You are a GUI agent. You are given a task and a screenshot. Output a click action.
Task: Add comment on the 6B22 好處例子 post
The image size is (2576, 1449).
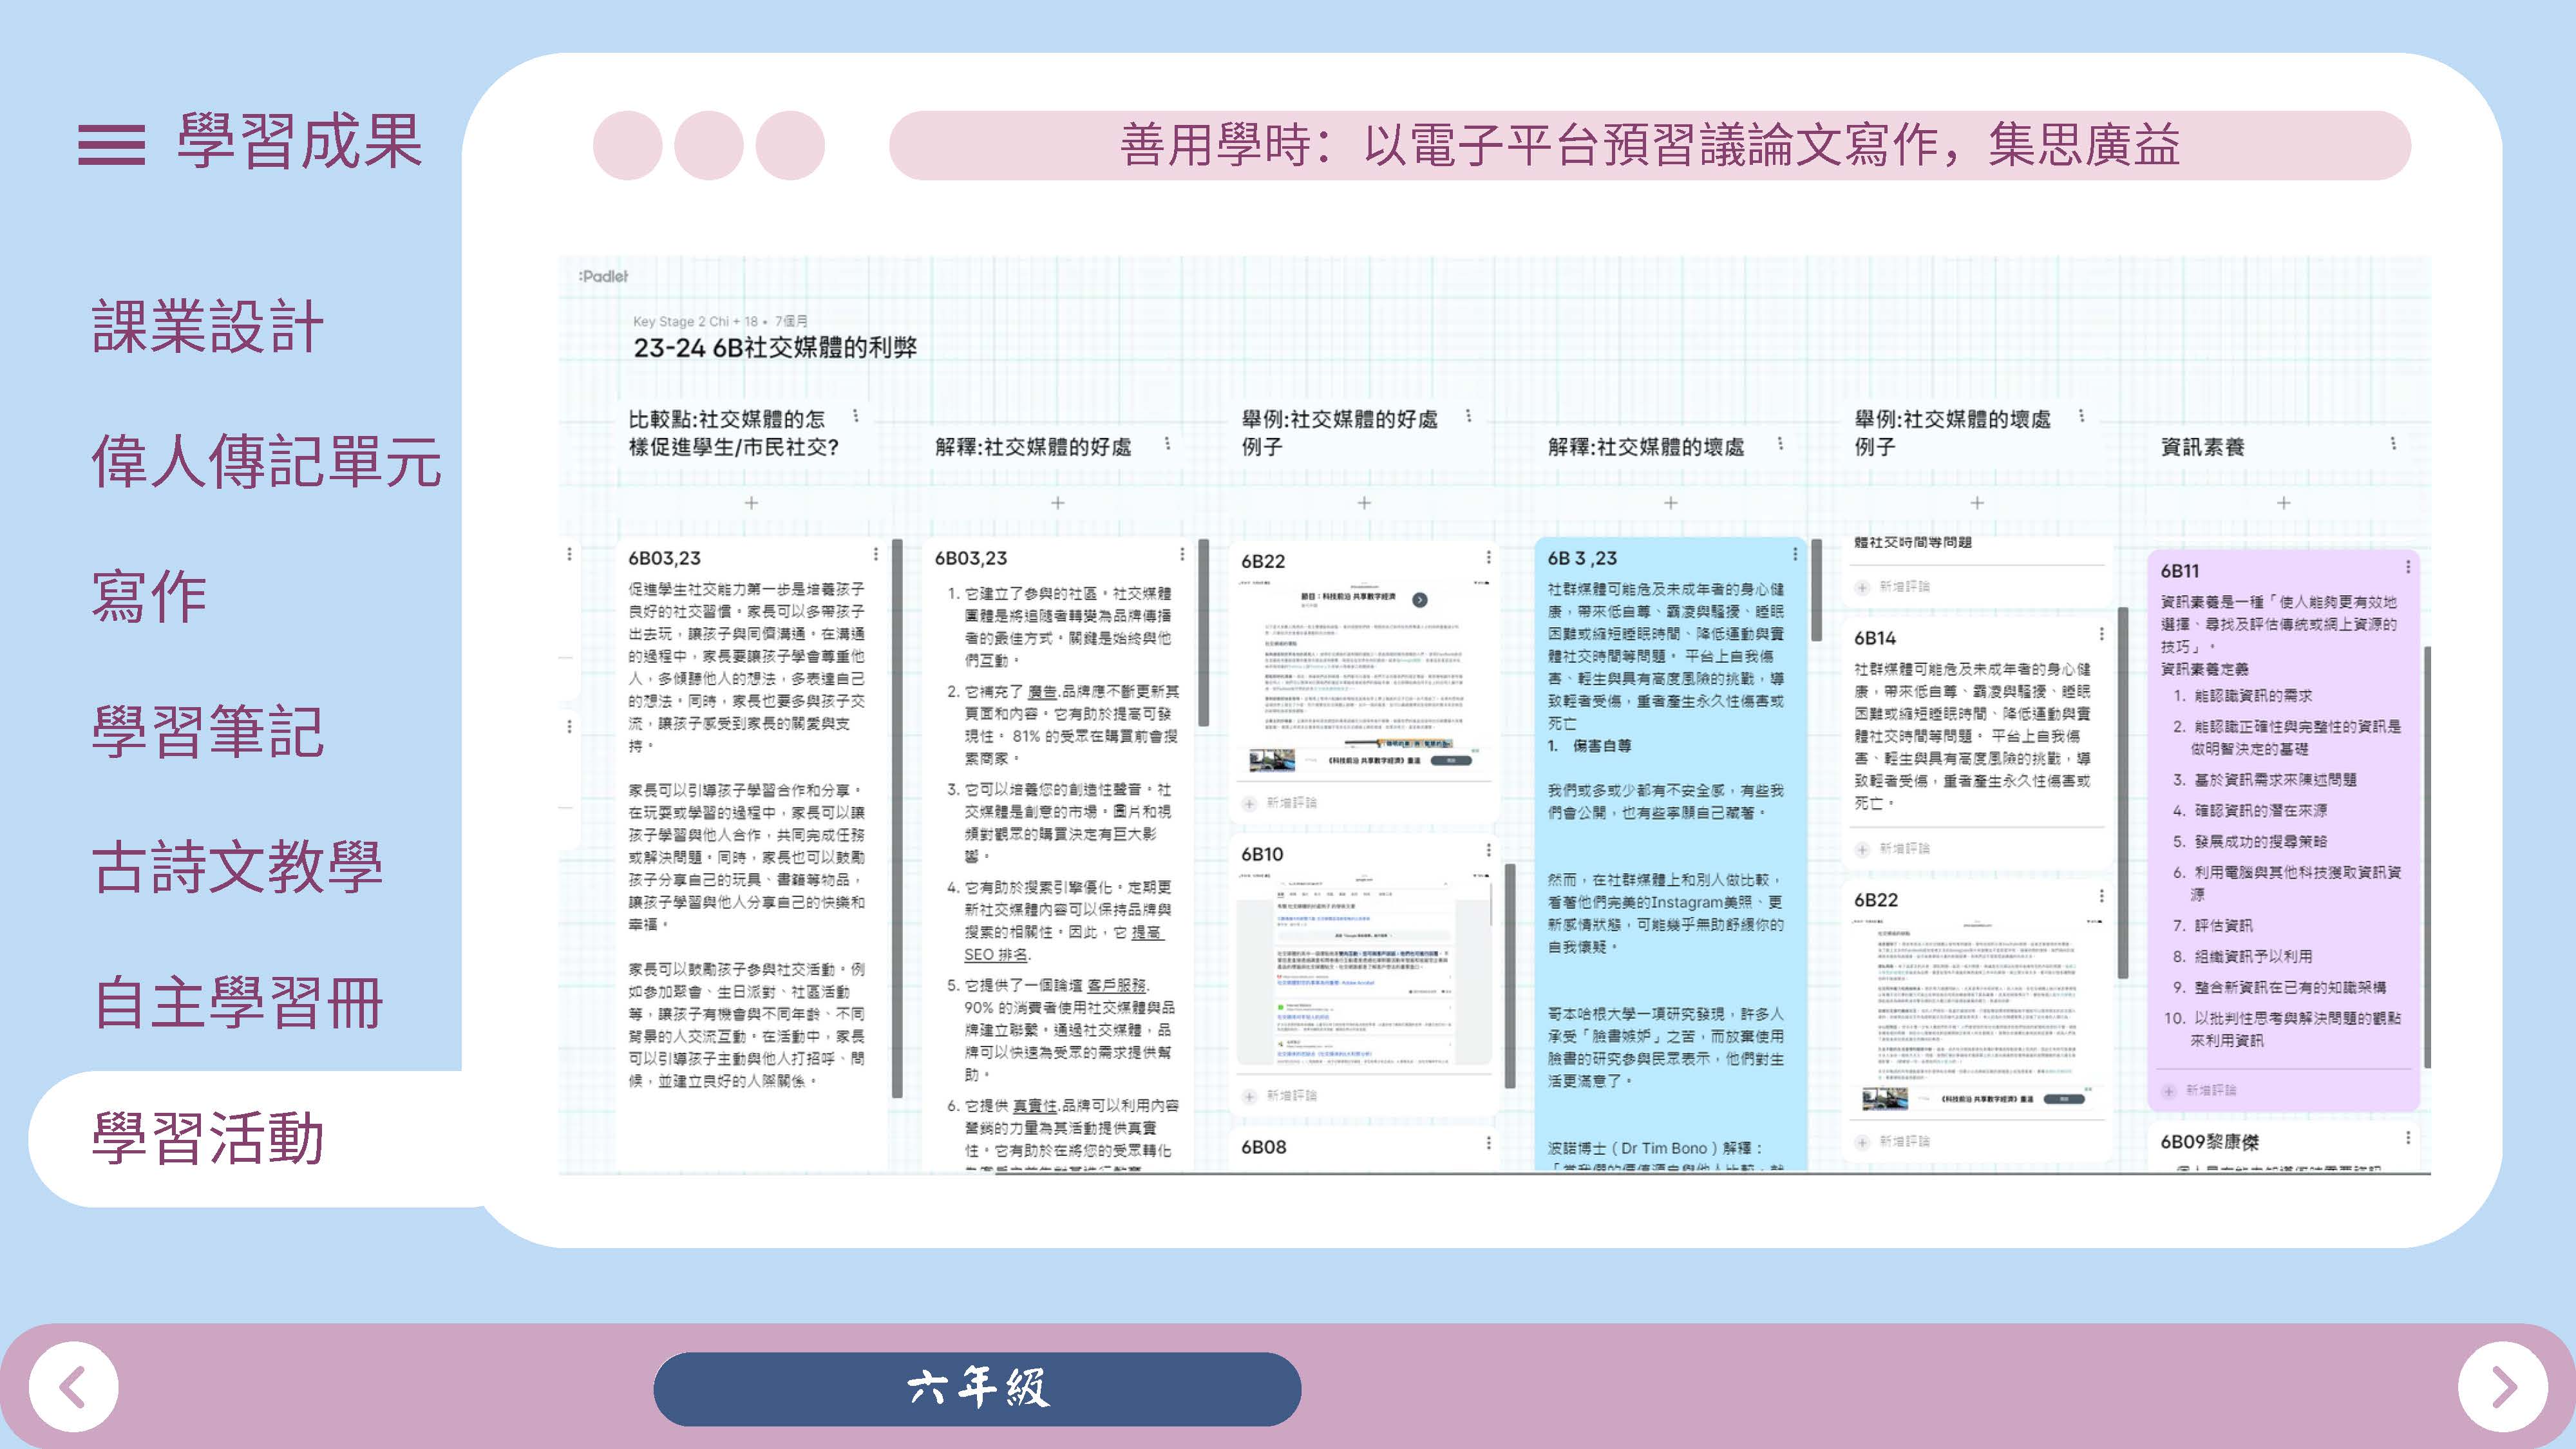[x=1280, y=803]
